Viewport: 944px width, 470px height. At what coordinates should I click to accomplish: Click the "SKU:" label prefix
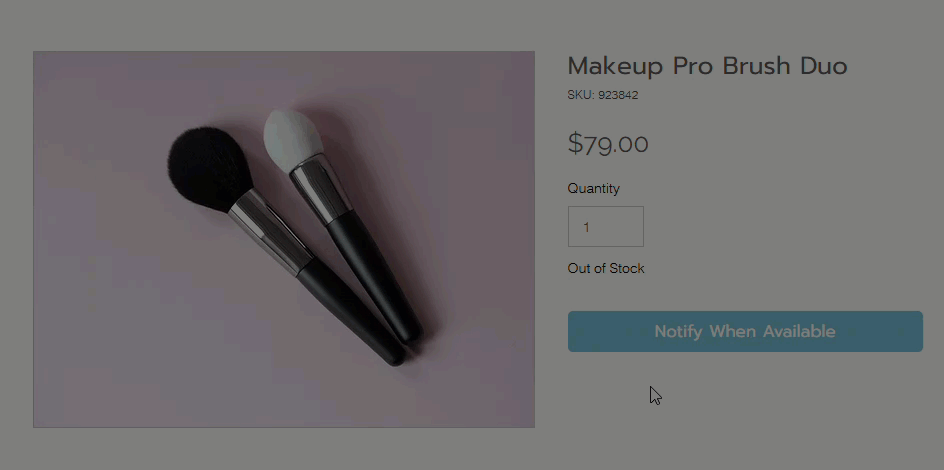581,96
